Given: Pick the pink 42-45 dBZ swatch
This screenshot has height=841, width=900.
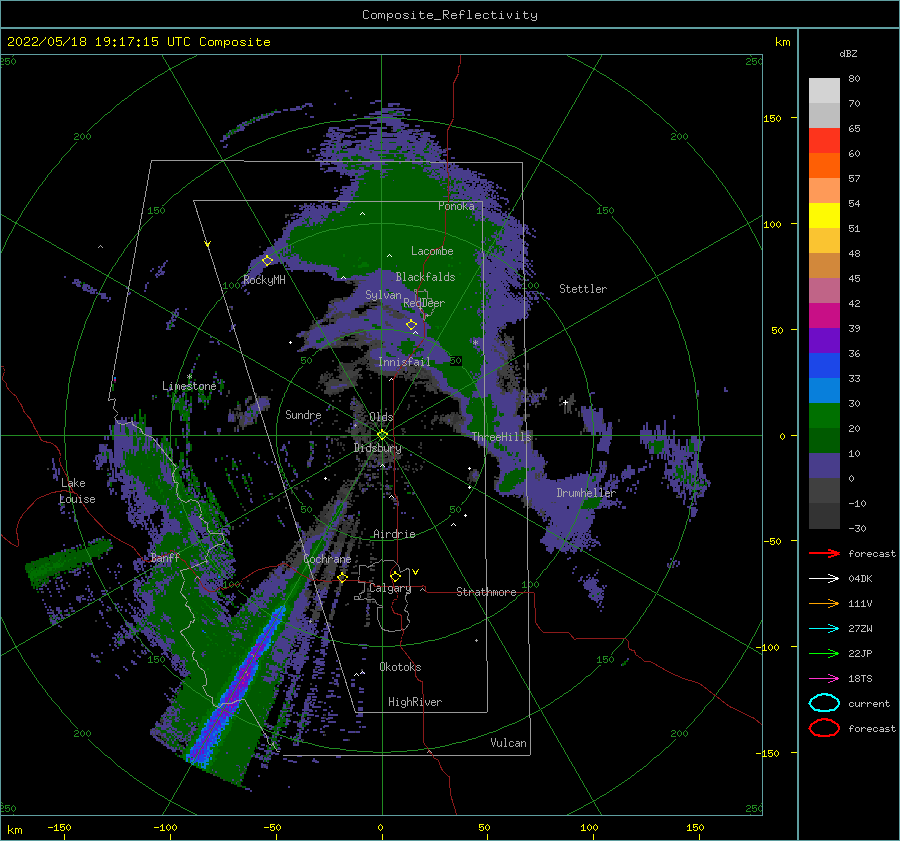Looking at the screenshot, I should pyautogui.click(x=824, y=291).
